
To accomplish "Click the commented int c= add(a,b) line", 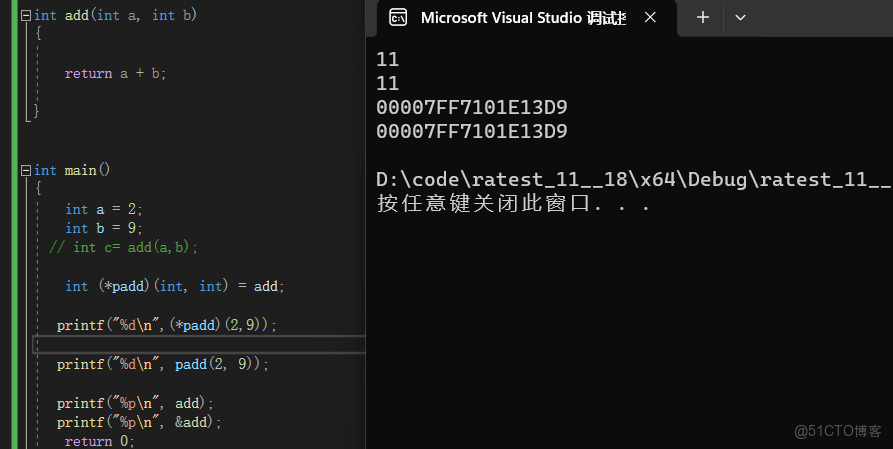I will (x=124, y=247).
